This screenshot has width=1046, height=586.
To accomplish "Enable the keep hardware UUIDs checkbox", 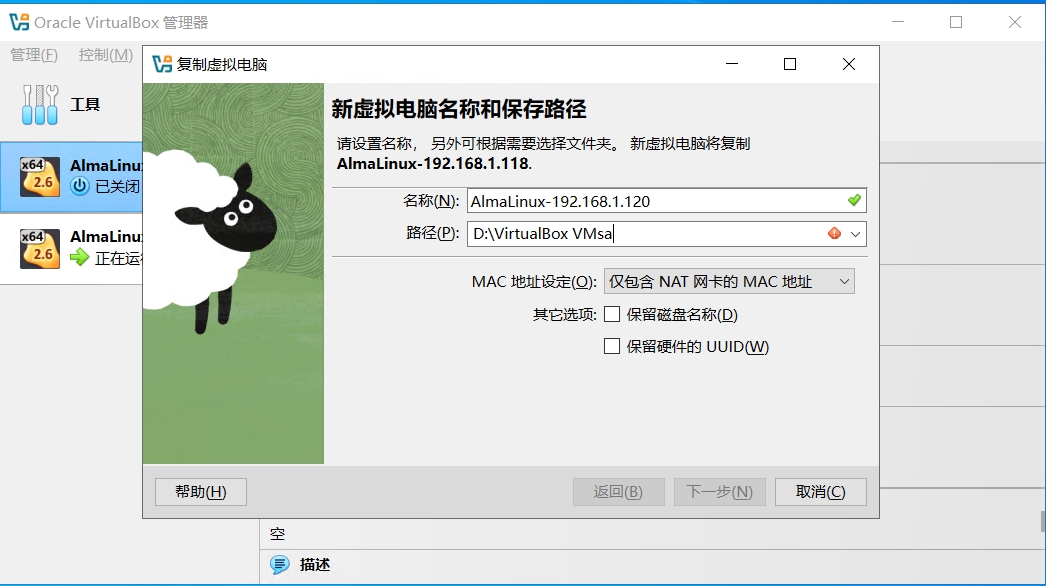I will click(x=612, y=346).
